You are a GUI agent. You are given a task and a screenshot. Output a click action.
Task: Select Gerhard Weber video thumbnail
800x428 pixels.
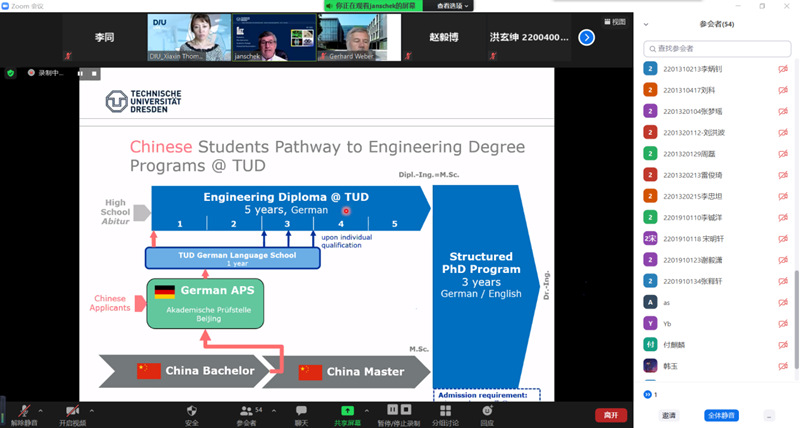tap(359, 37)
